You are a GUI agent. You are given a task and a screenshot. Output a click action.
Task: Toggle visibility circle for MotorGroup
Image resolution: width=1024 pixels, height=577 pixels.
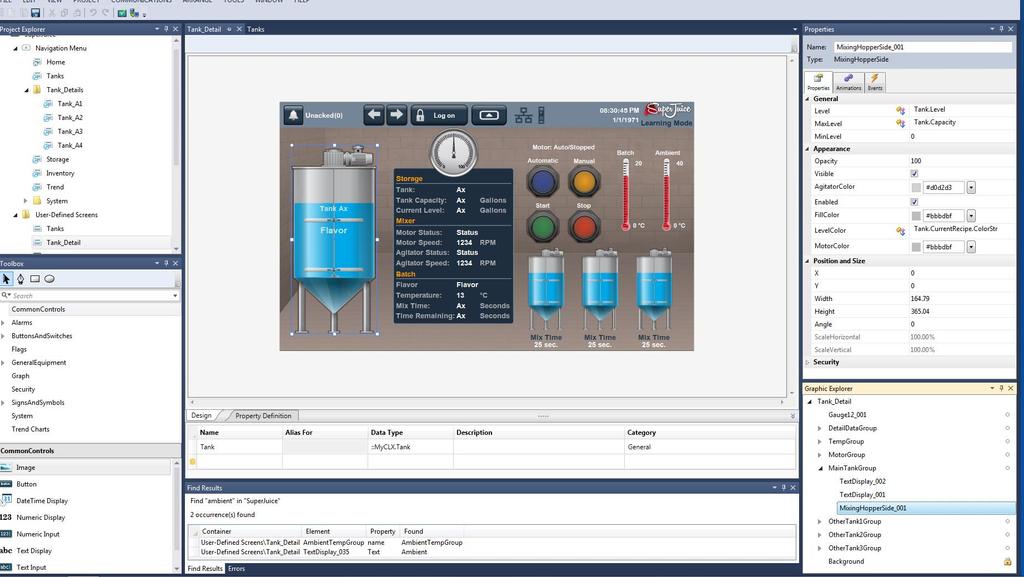tap(1008, 455)
